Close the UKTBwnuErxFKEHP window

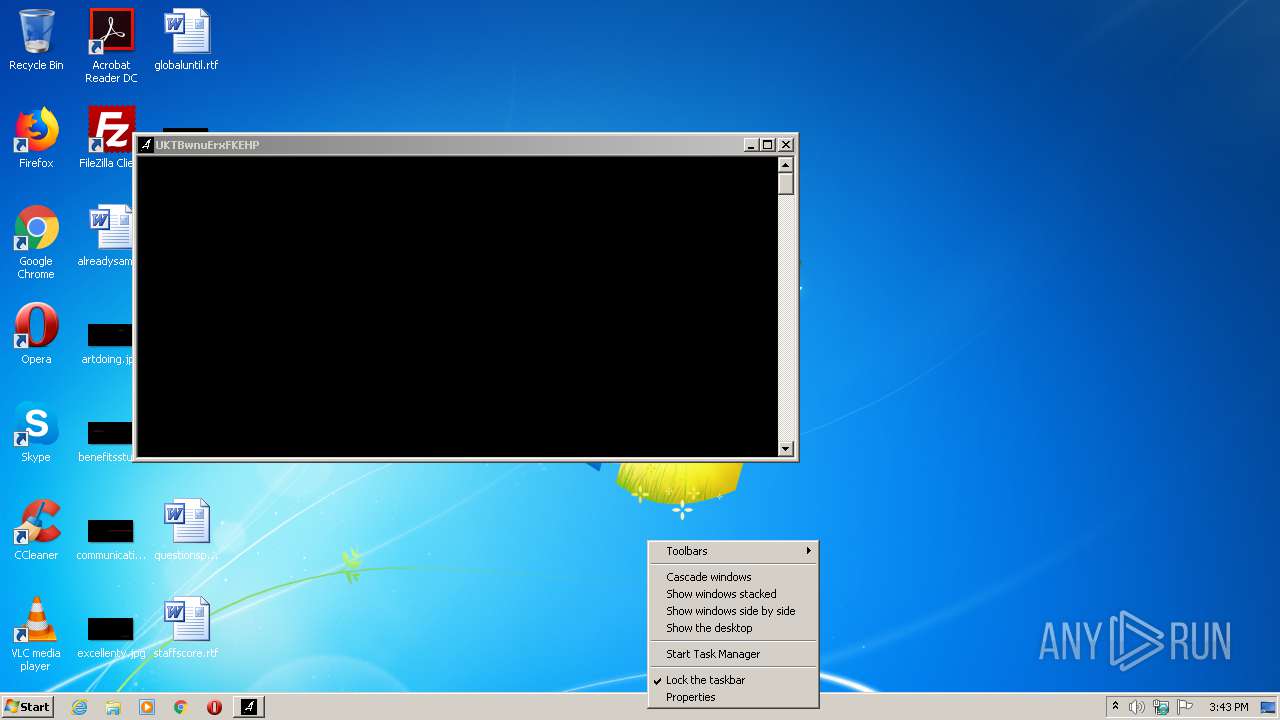tap(786, 145)
